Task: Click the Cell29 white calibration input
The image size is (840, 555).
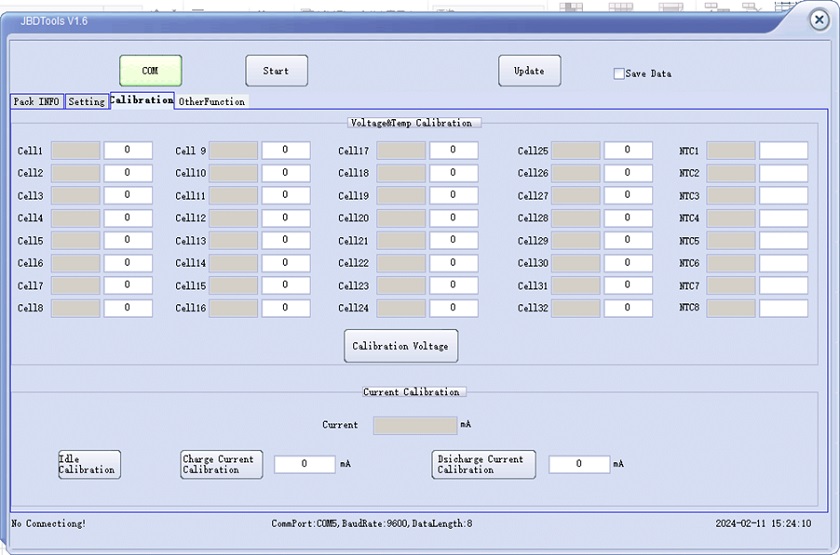Action: 628,240
